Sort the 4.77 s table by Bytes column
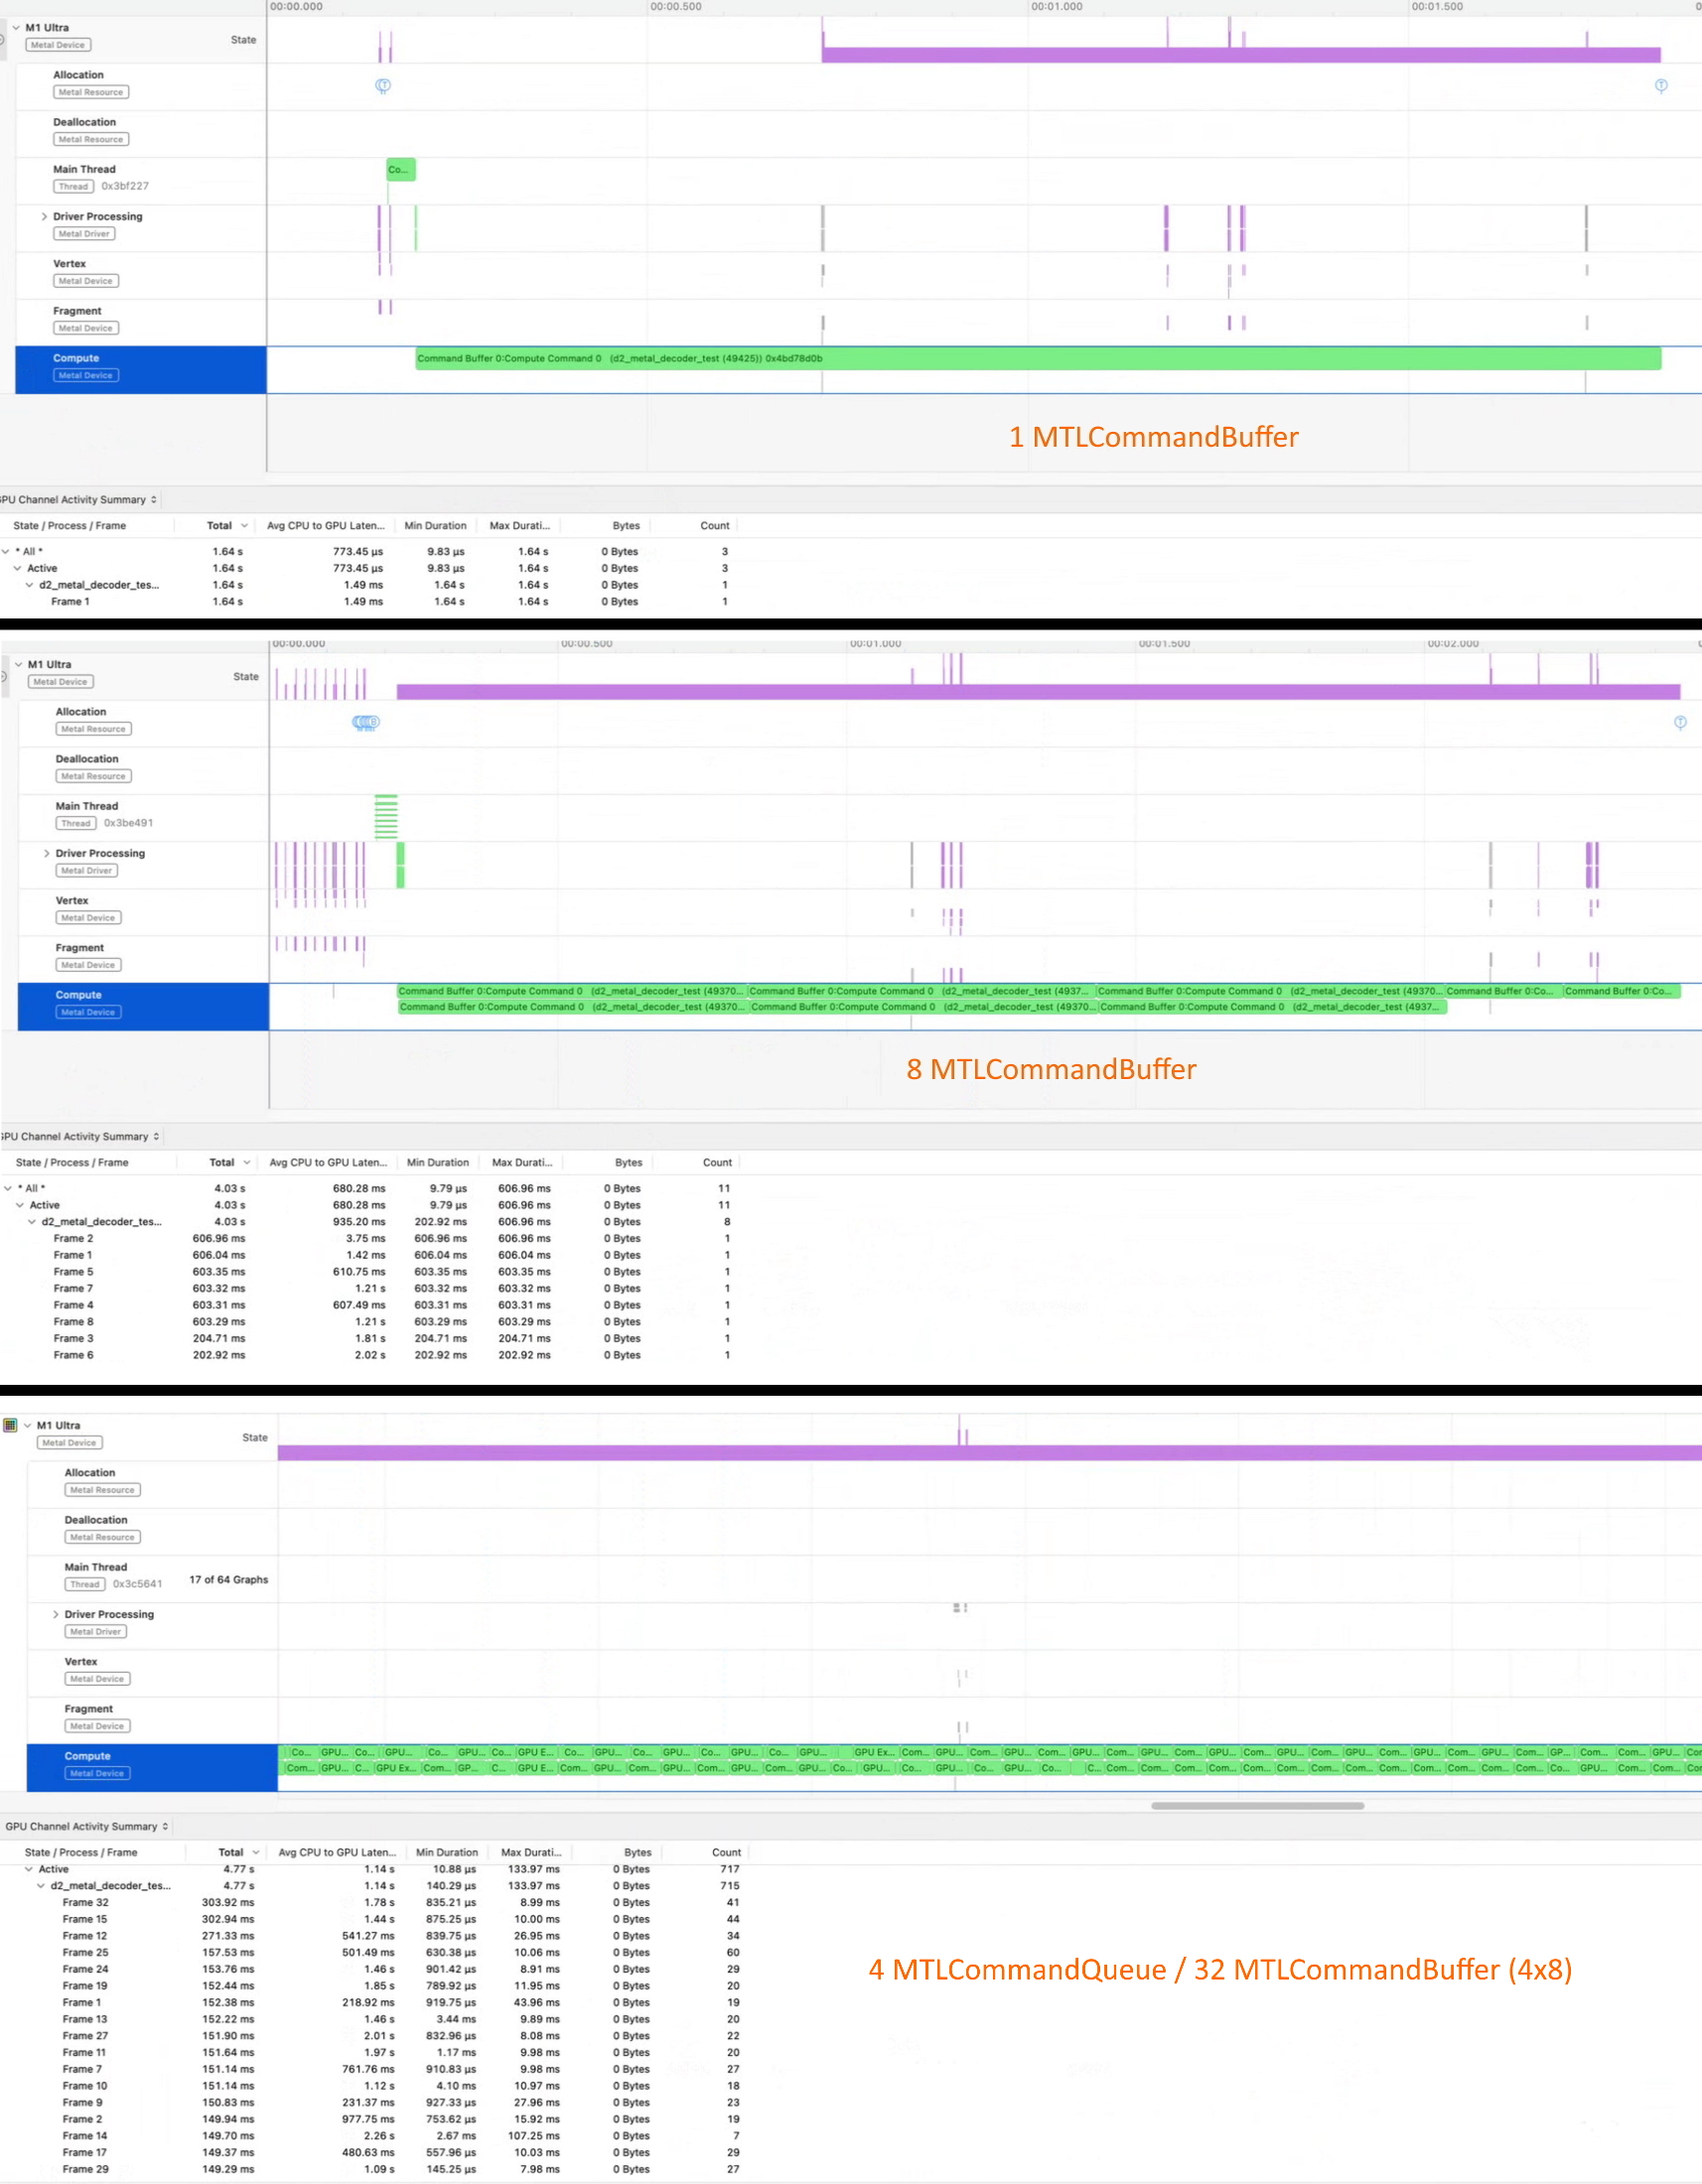This screenshot has width=1702, height=2184. click(637, 1852)
